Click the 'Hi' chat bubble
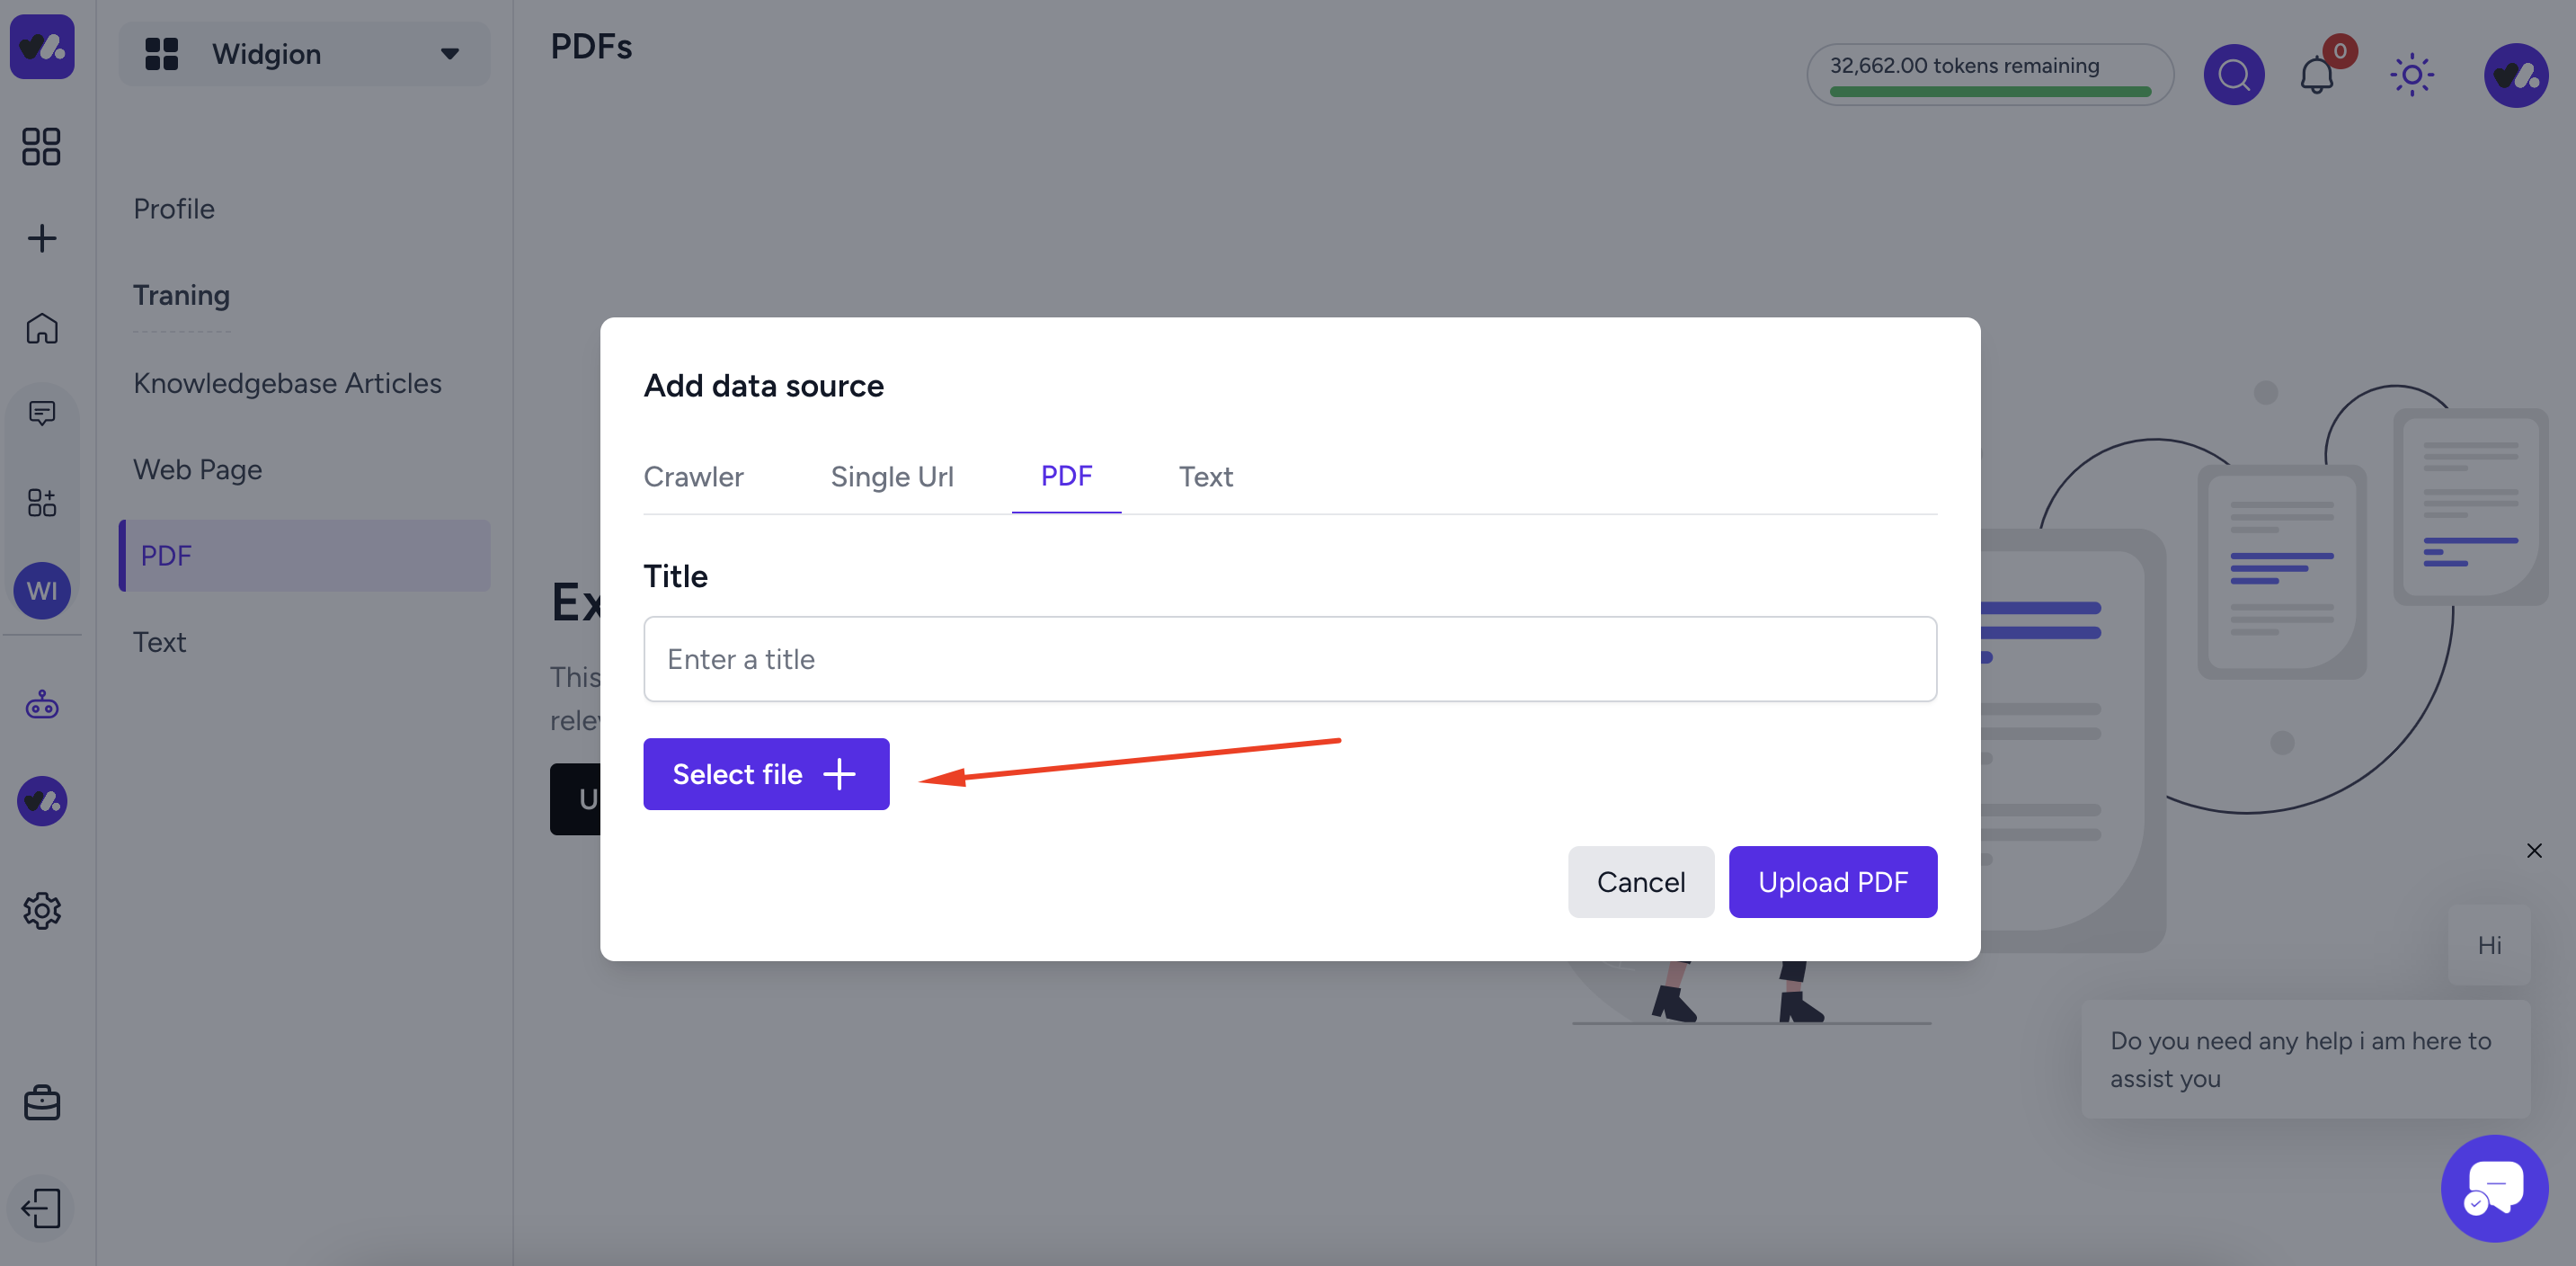 click(x=2488, y=945)
